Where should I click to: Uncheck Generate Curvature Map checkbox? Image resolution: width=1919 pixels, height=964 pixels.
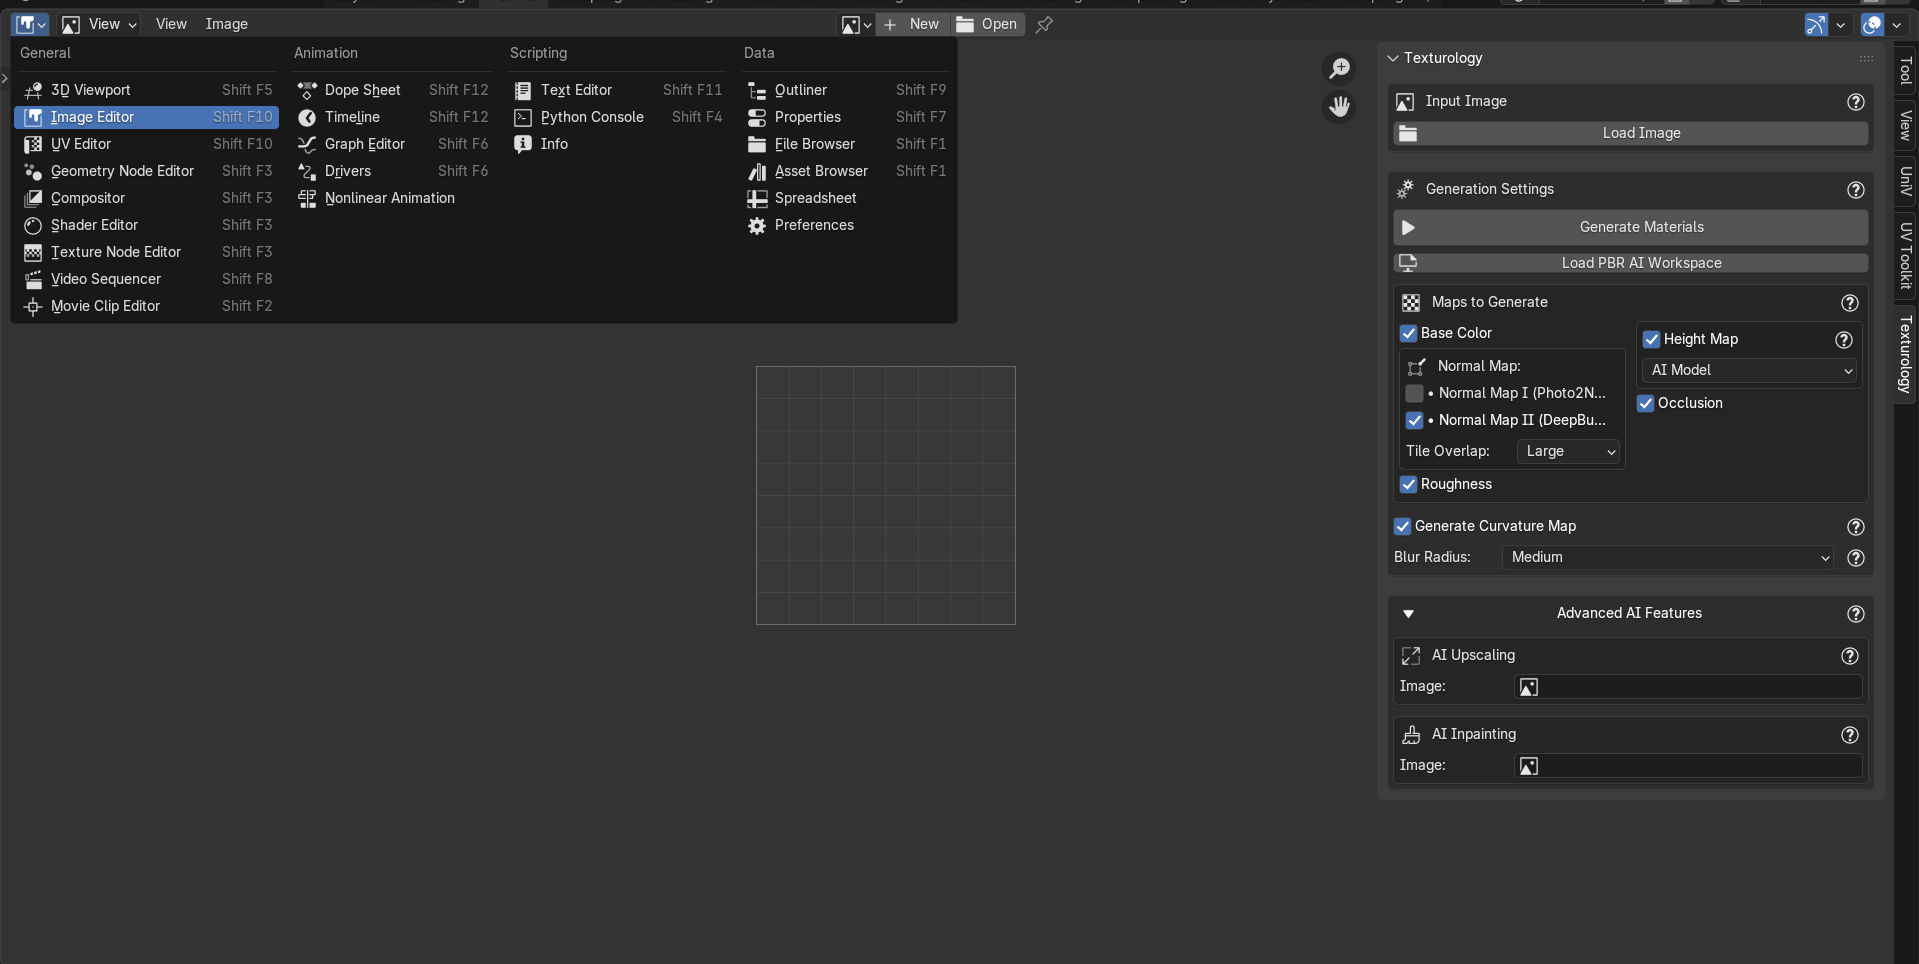pyautogui.click(x=1403, y=526)
